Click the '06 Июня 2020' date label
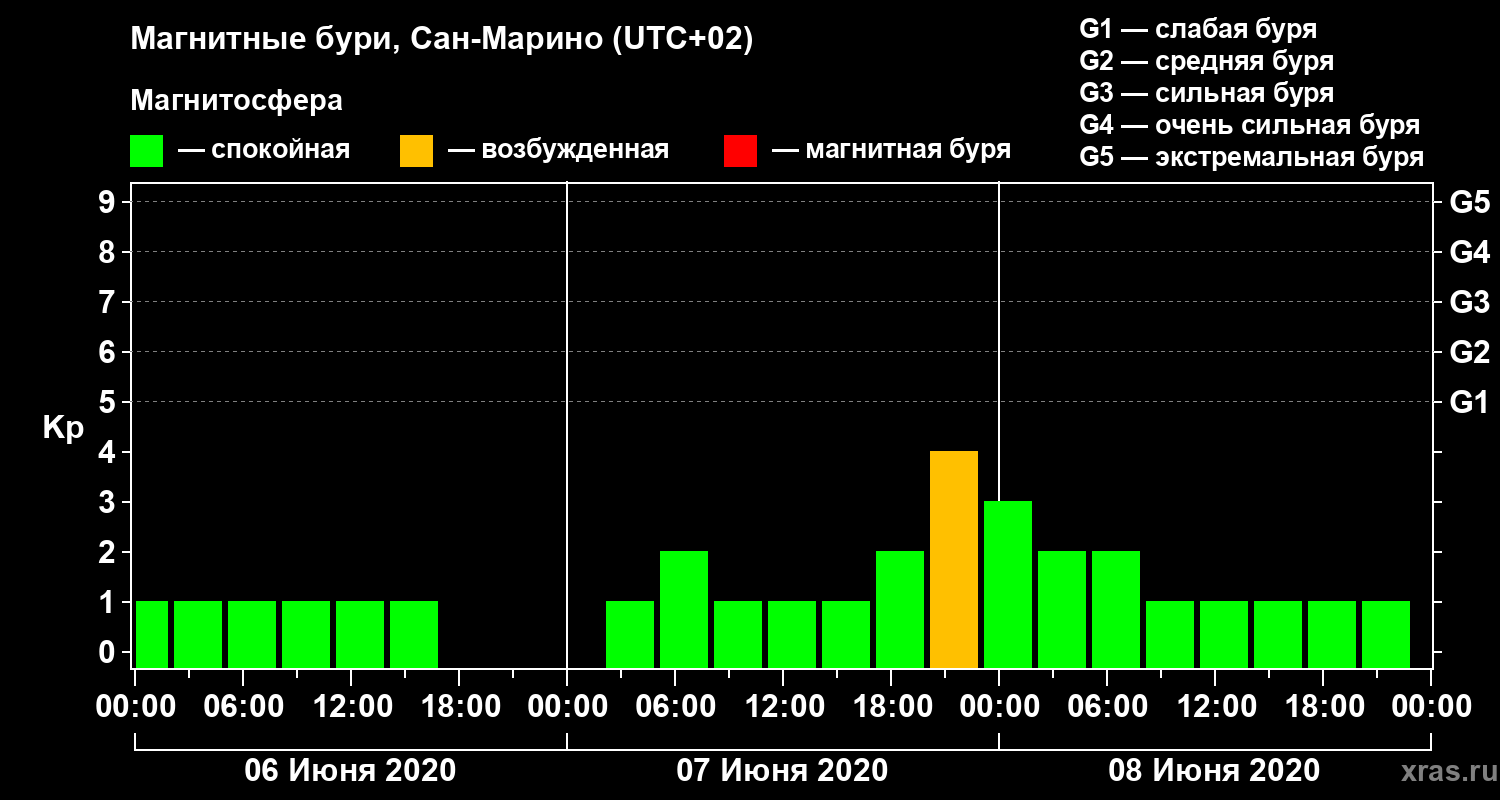This screenshot has width=1500, height=800. [350, 771]
